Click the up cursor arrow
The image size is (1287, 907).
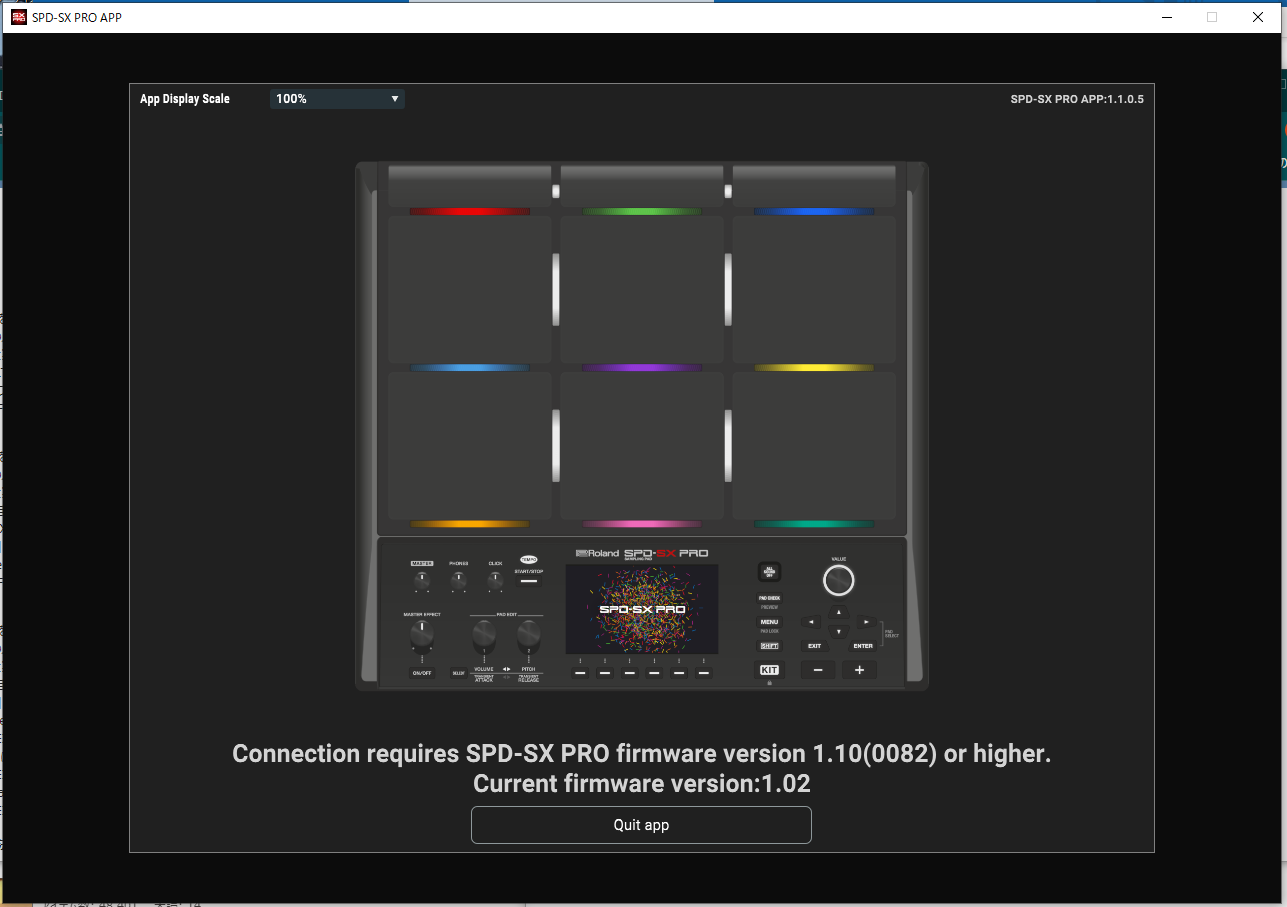coord(838,611)
